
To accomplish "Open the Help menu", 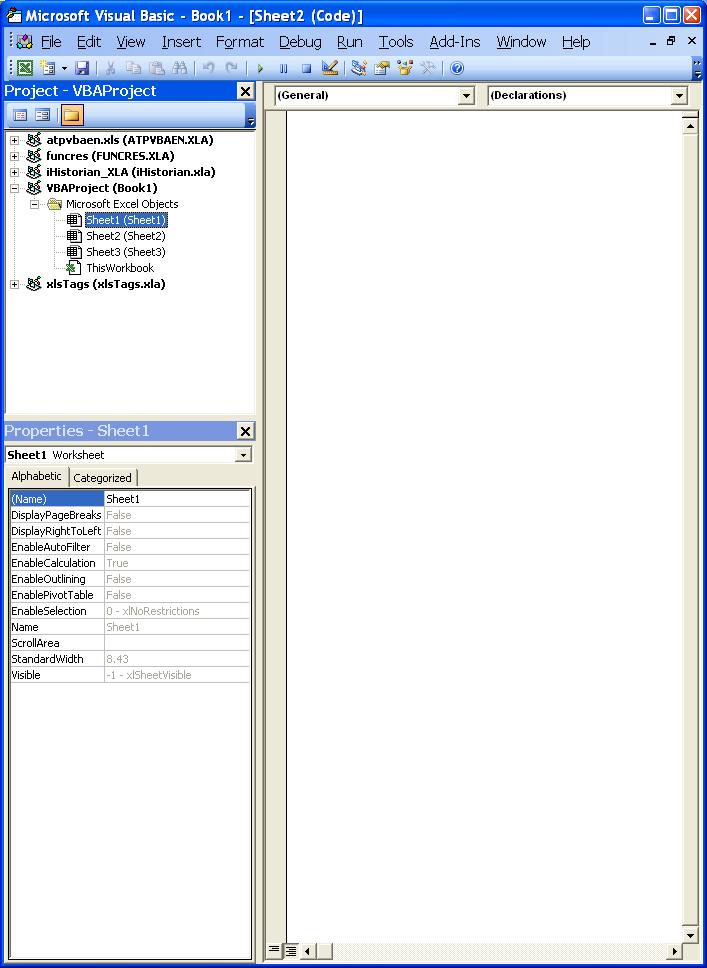I will pyautogui.click(x=576, y=42).
